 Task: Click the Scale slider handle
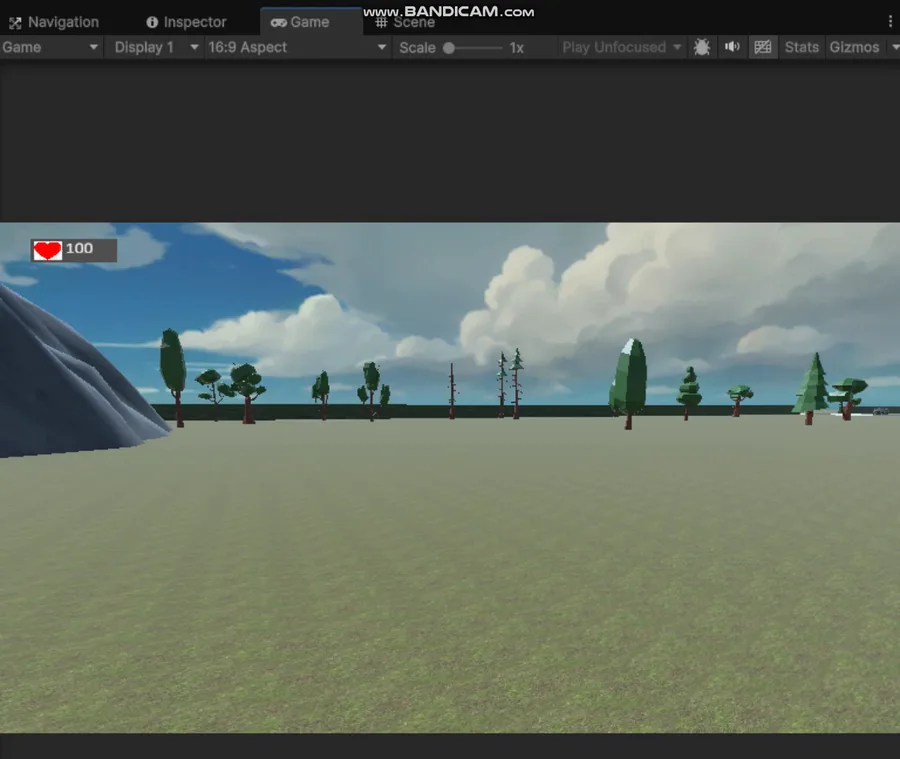coord(449,48)
